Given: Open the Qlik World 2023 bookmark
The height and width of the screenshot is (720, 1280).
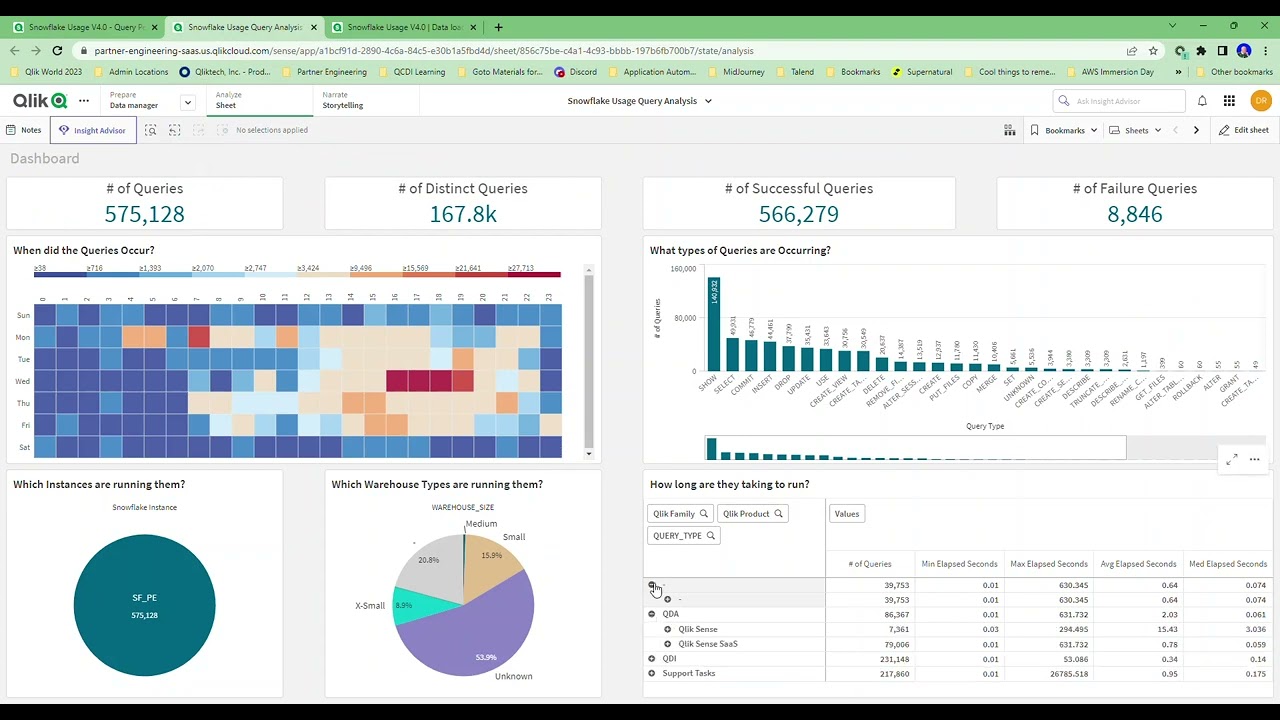Looking at the screenshot, I should coord(46,72).
